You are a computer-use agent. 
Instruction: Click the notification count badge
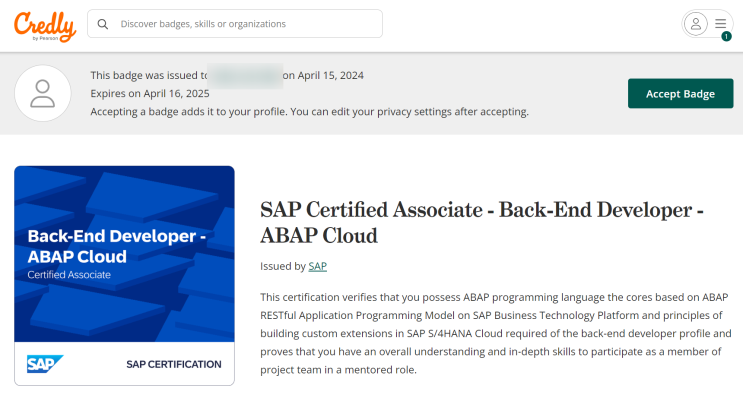coord(726,36)
